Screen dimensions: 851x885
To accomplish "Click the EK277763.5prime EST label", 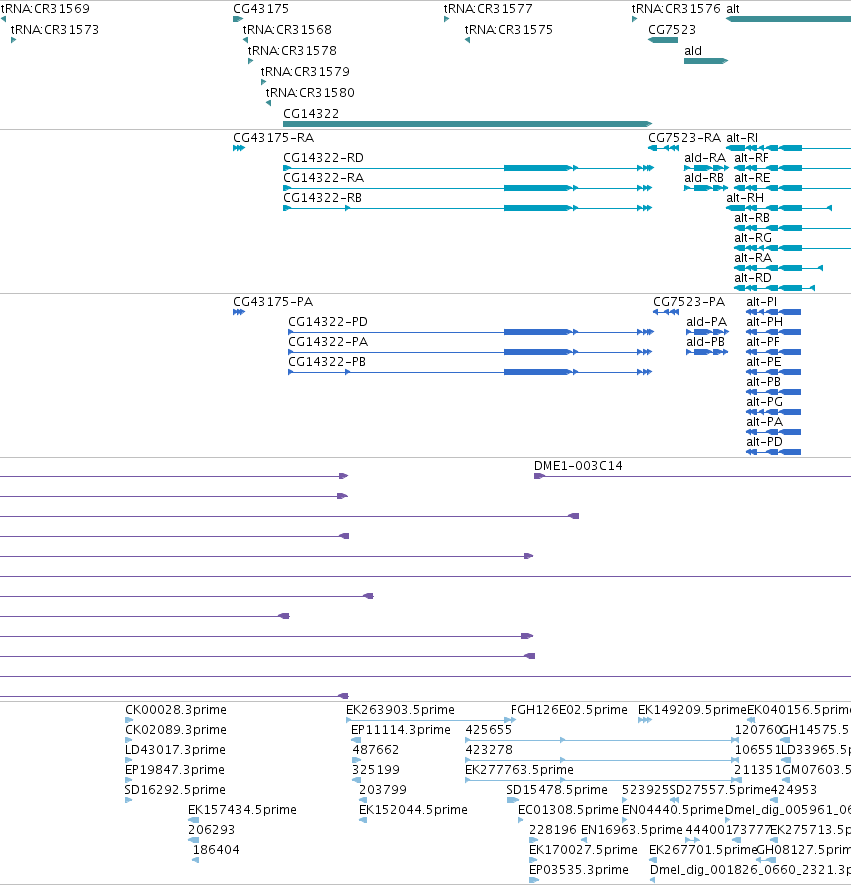I will click(519, 770).
